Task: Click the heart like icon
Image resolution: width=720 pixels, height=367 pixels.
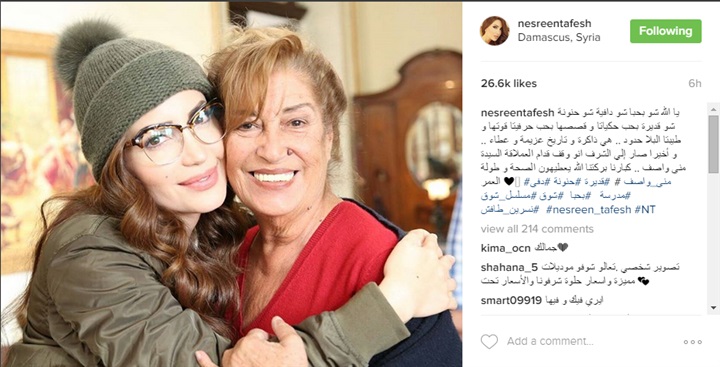Action: tap(489, 341)
